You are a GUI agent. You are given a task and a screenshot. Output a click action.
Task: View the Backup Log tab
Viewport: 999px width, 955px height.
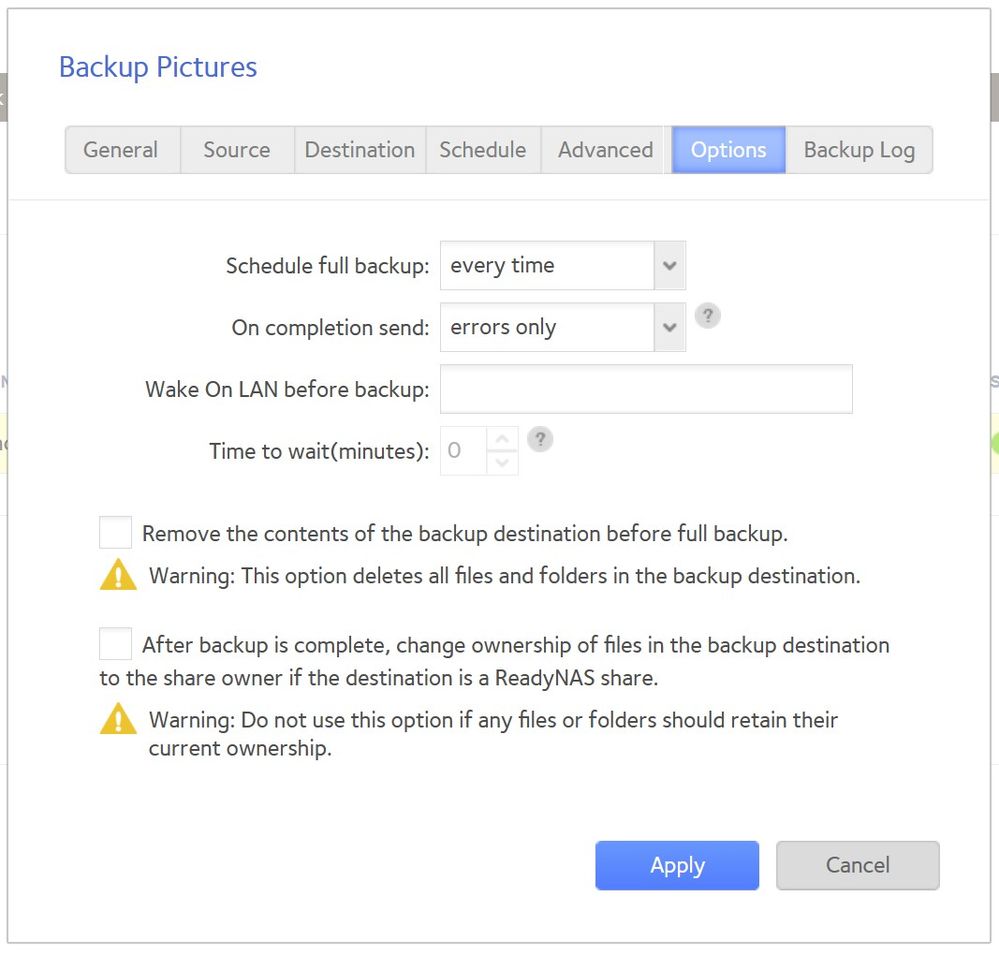pos(859,150)
